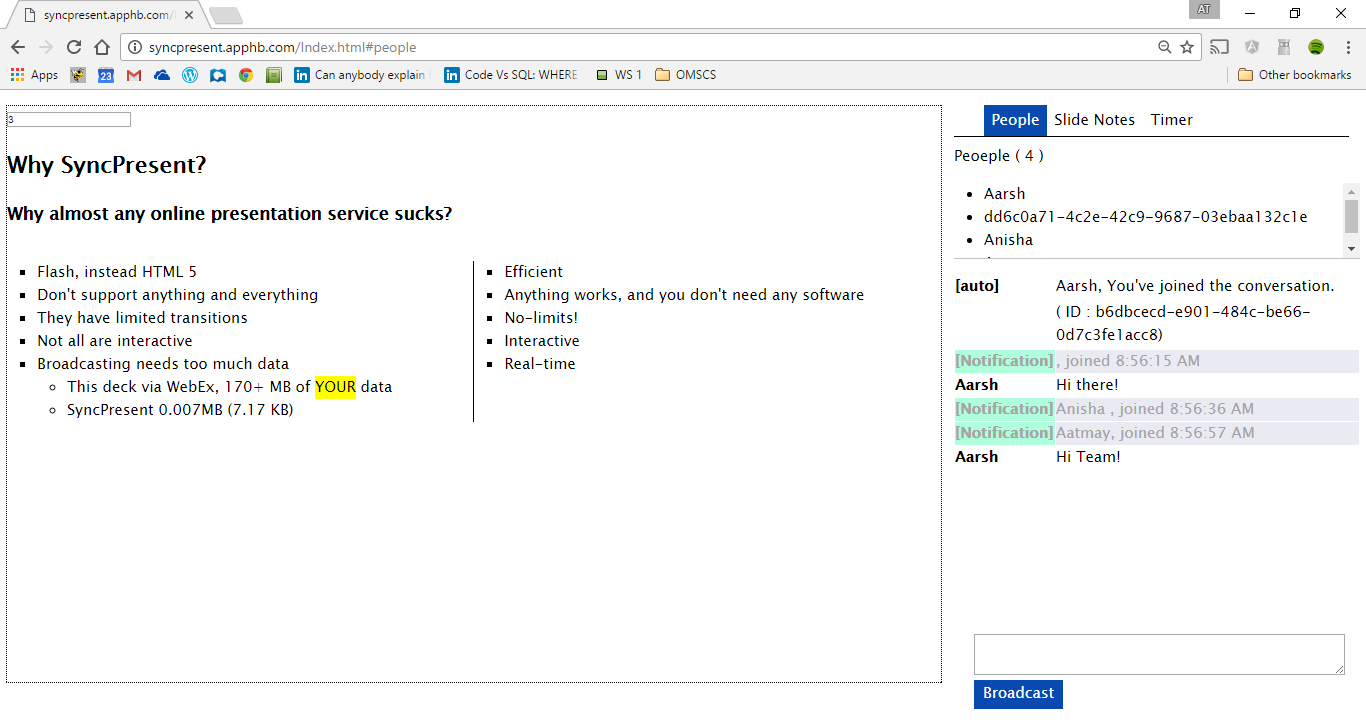Open 'Can anybody explain' LinkedIn bookmark

(362, 75)
